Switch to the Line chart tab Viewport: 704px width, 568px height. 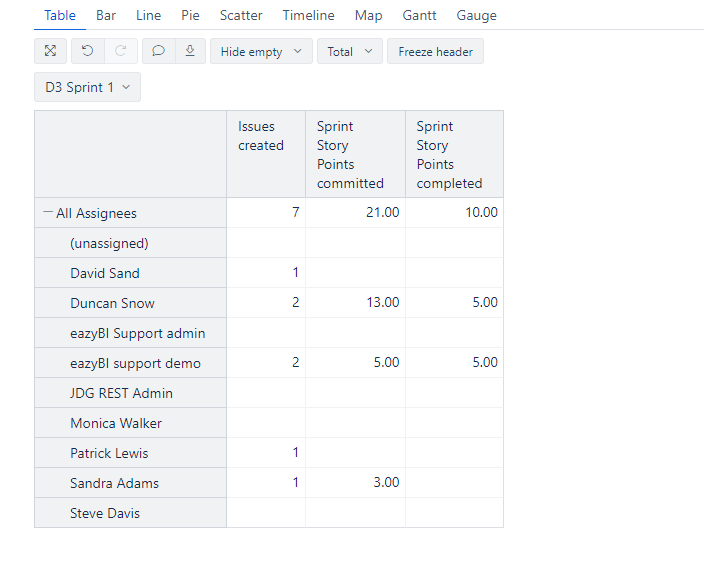pos(149,15)
